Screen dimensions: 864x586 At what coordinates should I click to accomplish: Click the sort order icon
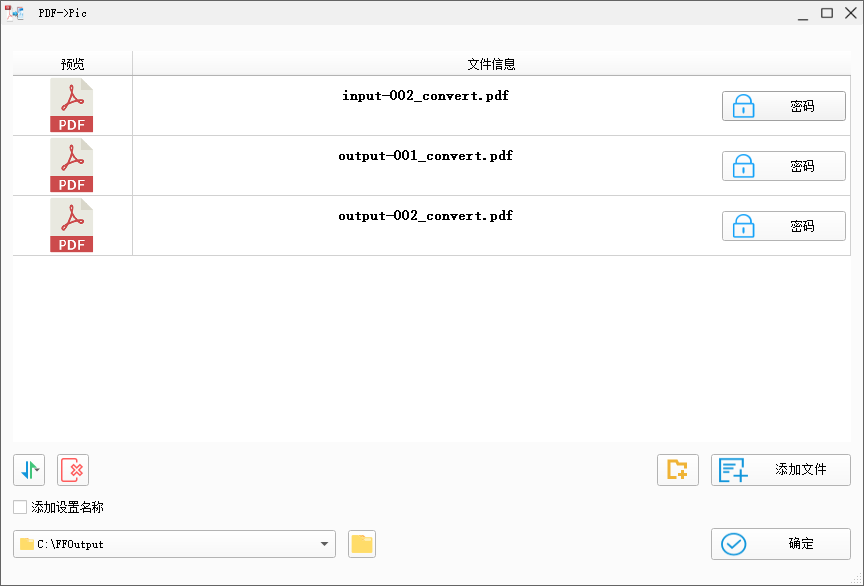pos(28,469)
